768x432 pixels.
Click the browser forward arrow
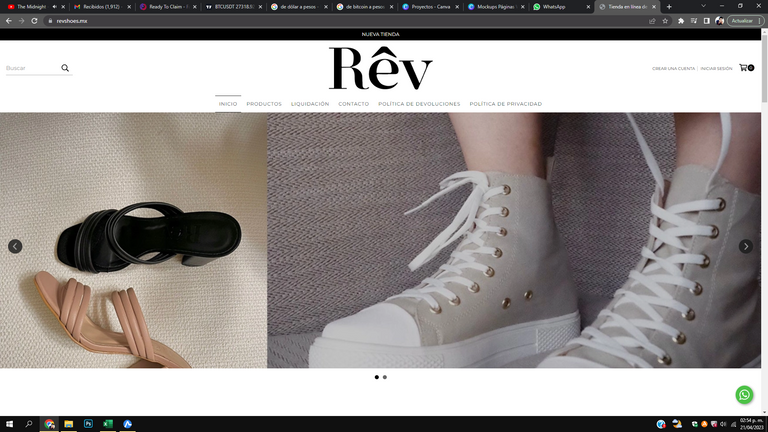[21, 21]
